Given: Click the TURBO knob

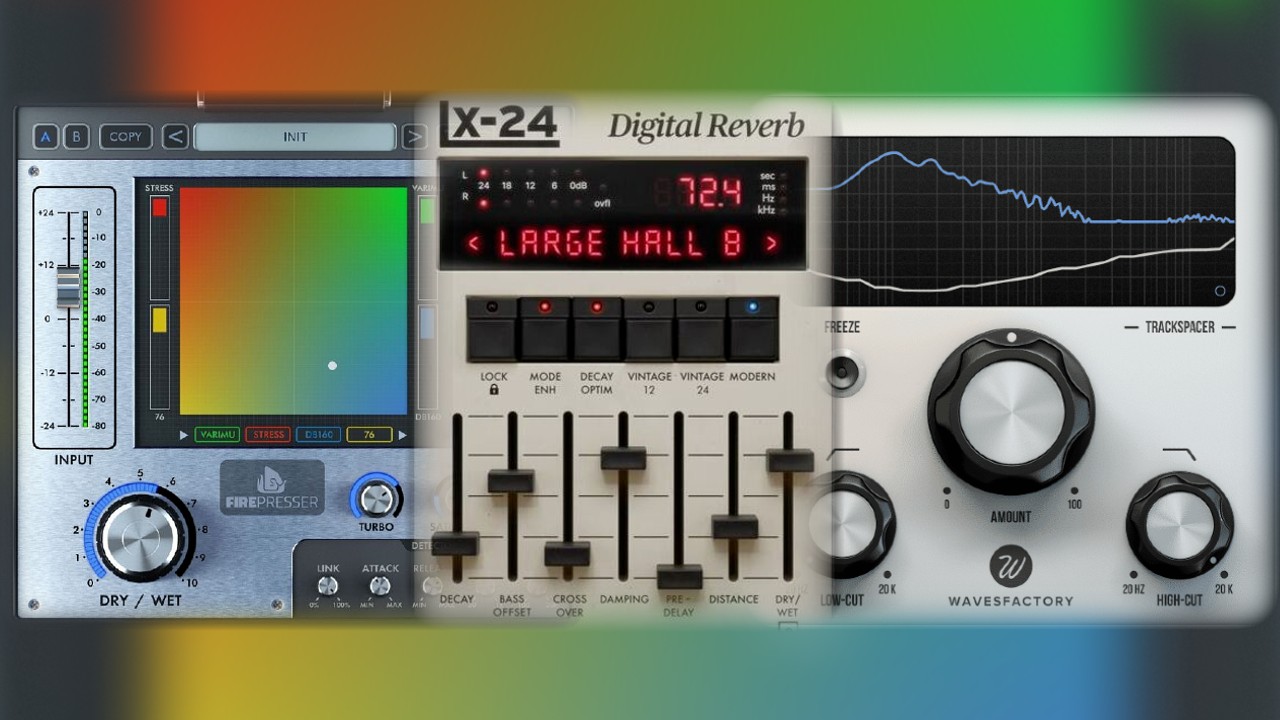Looking at the screenshot, I should [376, 497].
